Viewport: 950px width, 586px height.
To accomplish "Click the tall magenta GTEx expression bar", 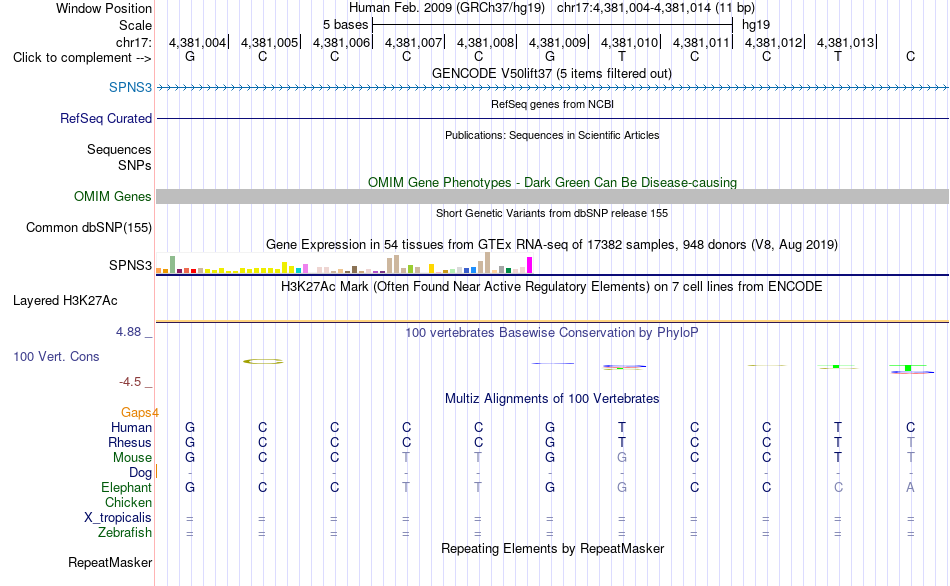I will (530, 265).
